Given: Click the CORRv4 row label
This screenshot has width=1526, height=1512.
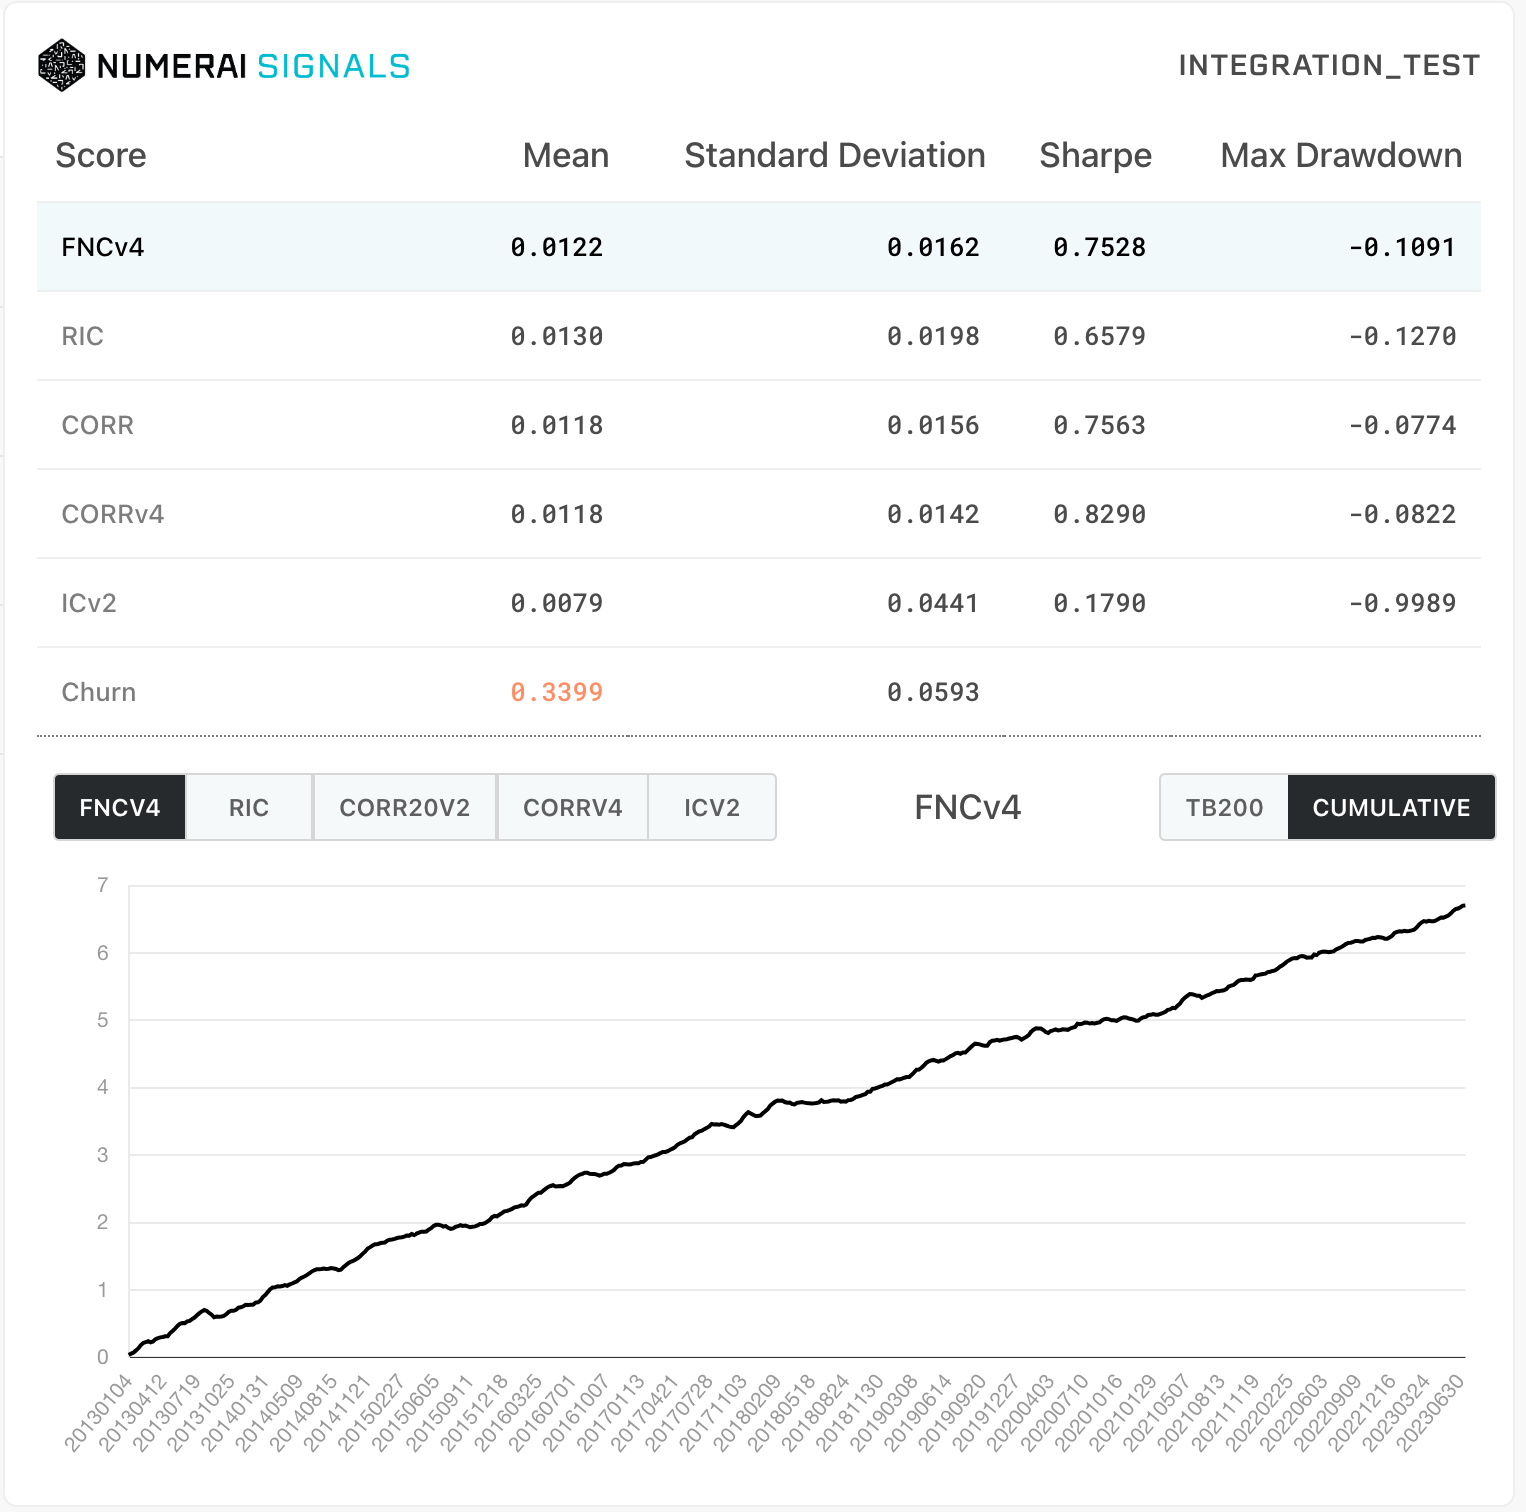Looking at the screenshot, I should point(113,514).
